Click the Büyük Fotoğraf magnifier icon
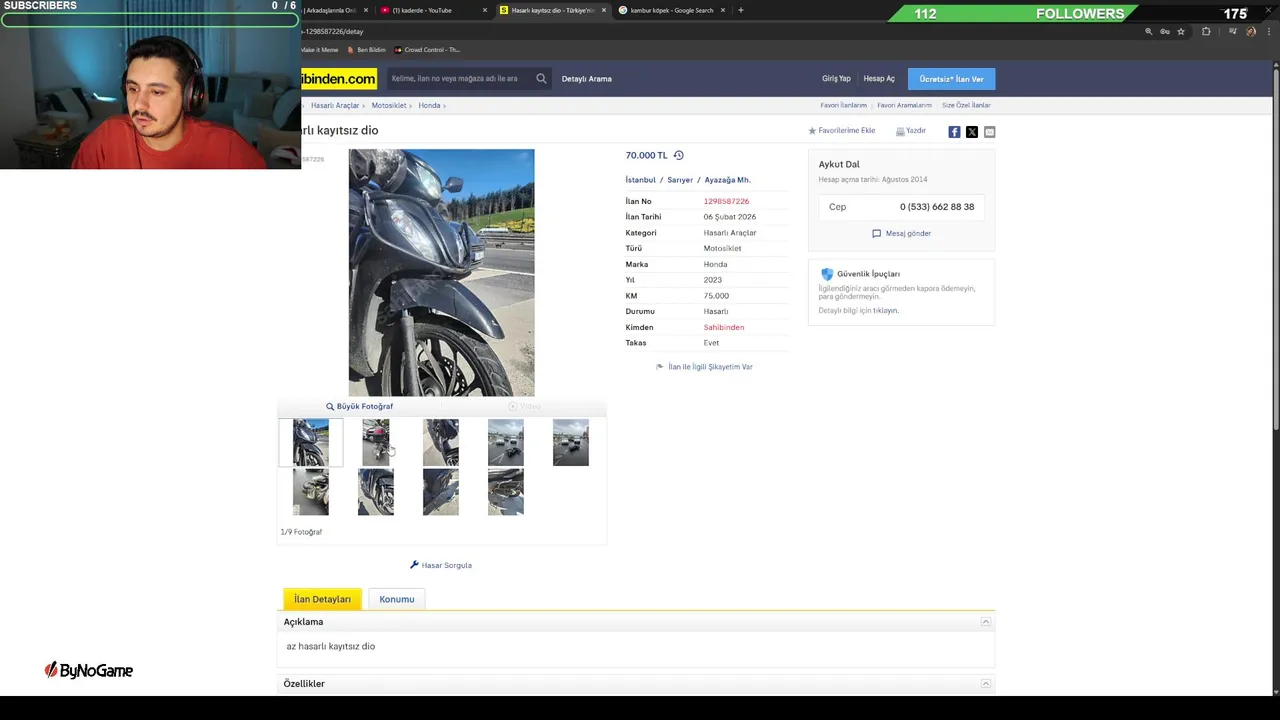 (x=330, y=406)
